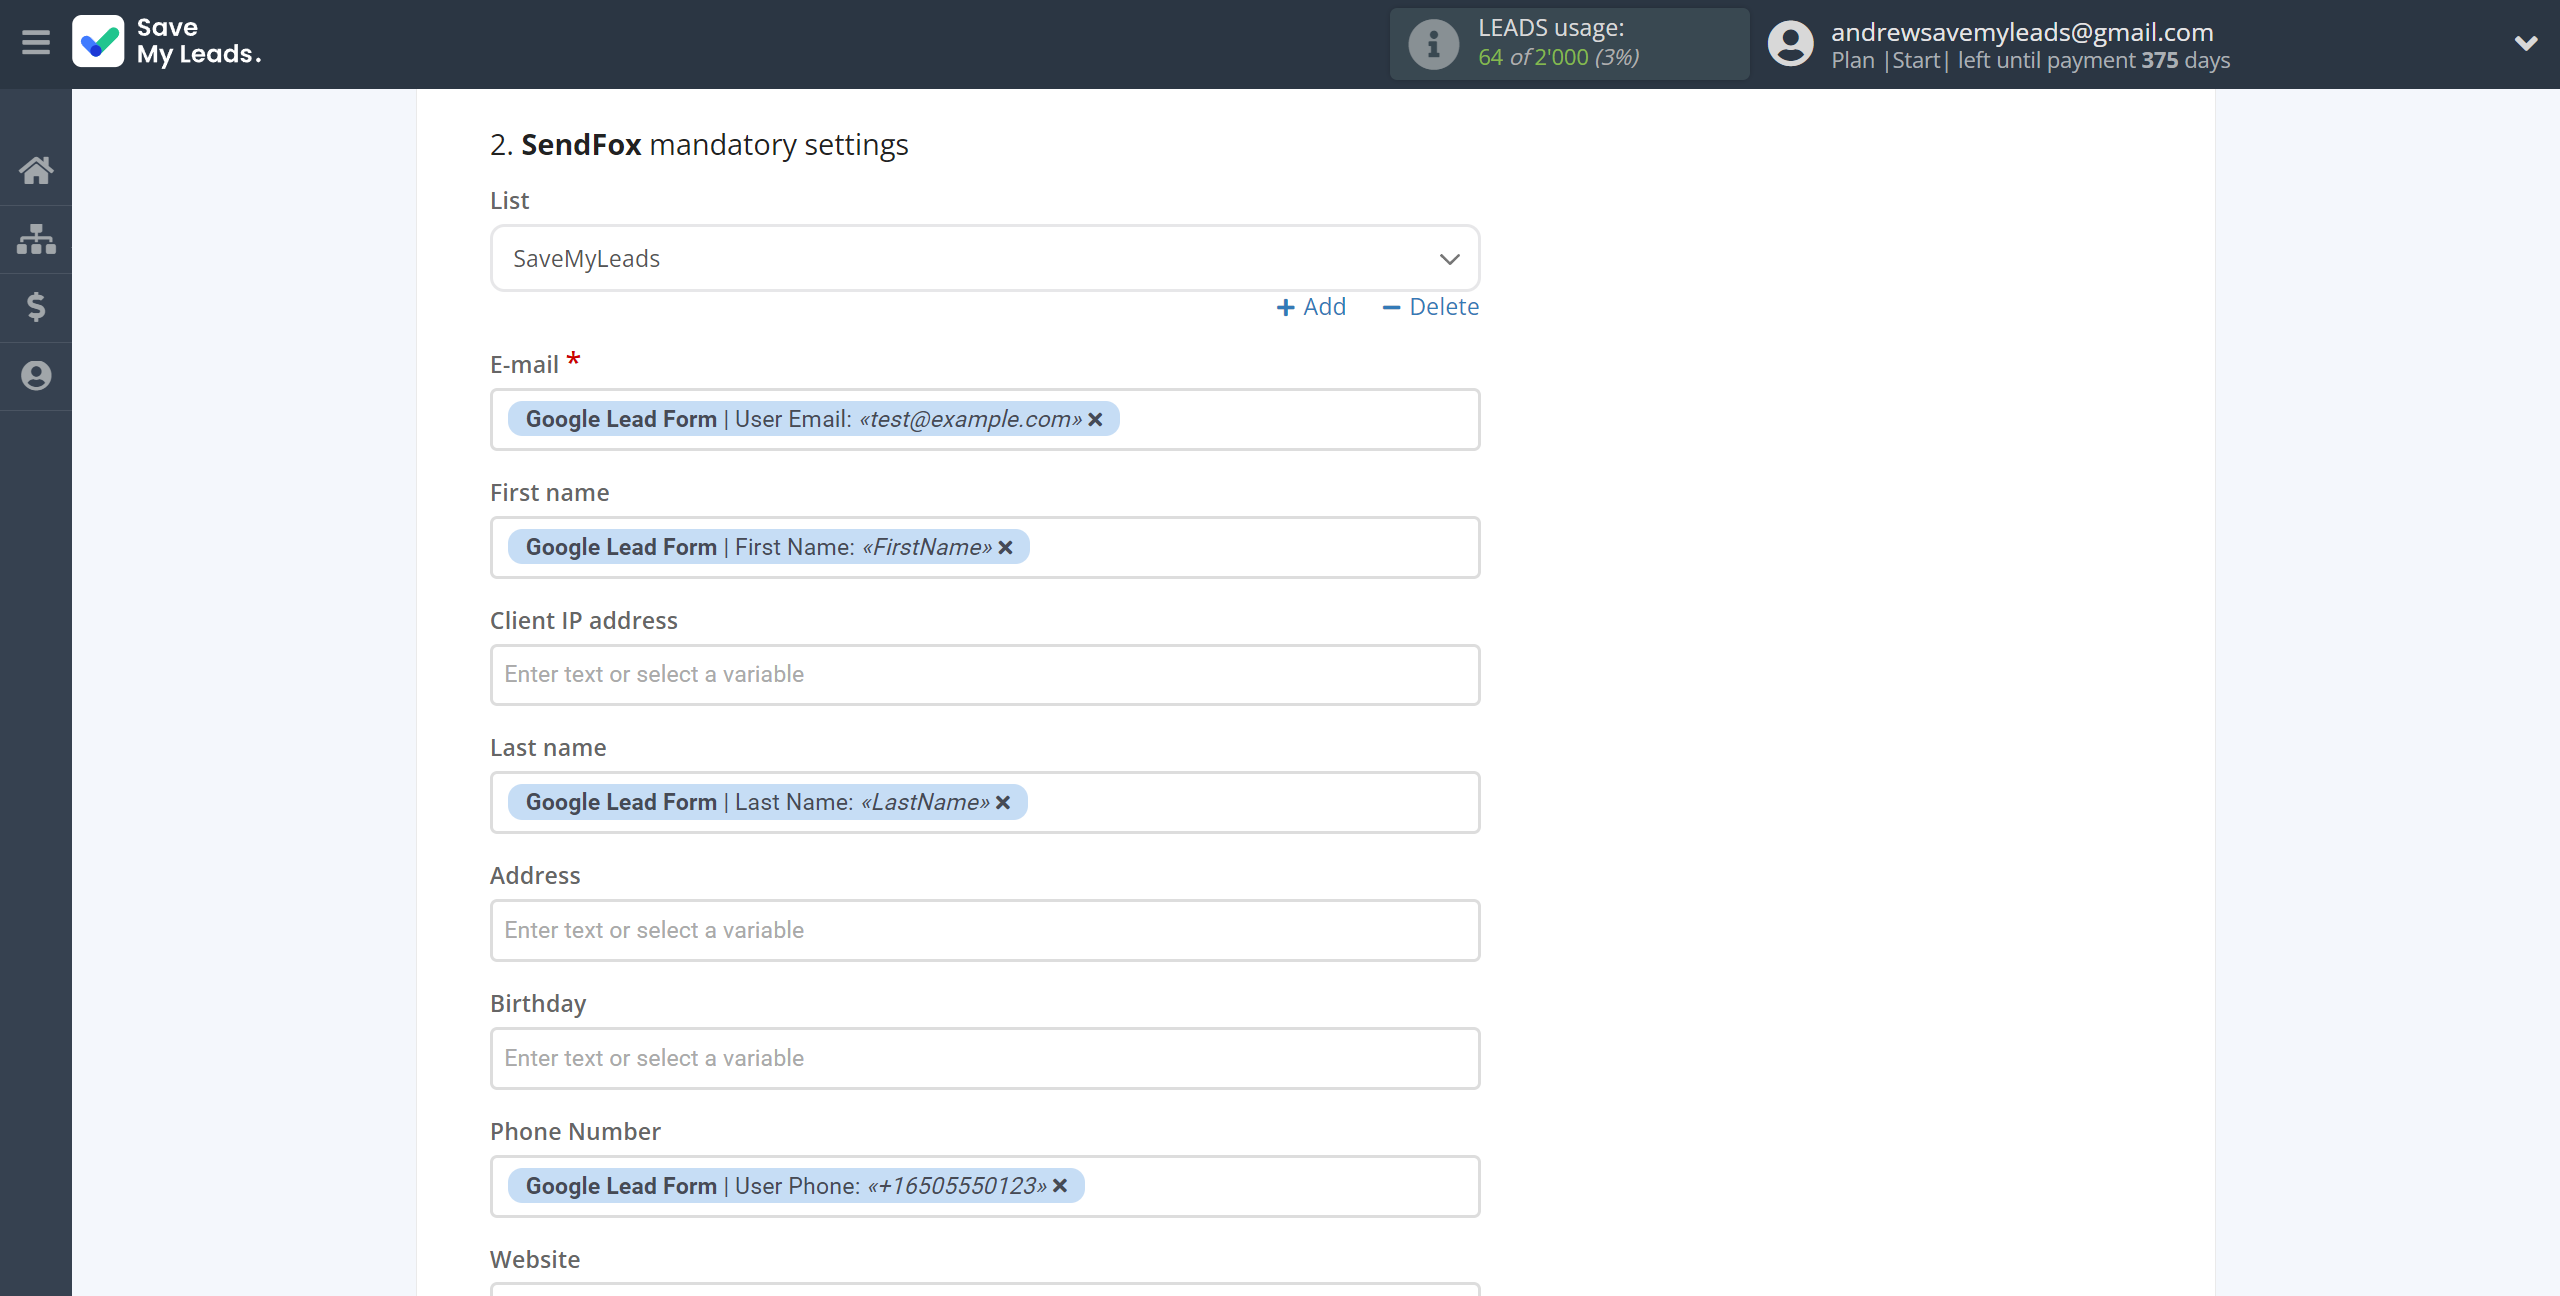Click the Client IP address field
The image size is (2560, 1296).
click(x=985, y=675)
